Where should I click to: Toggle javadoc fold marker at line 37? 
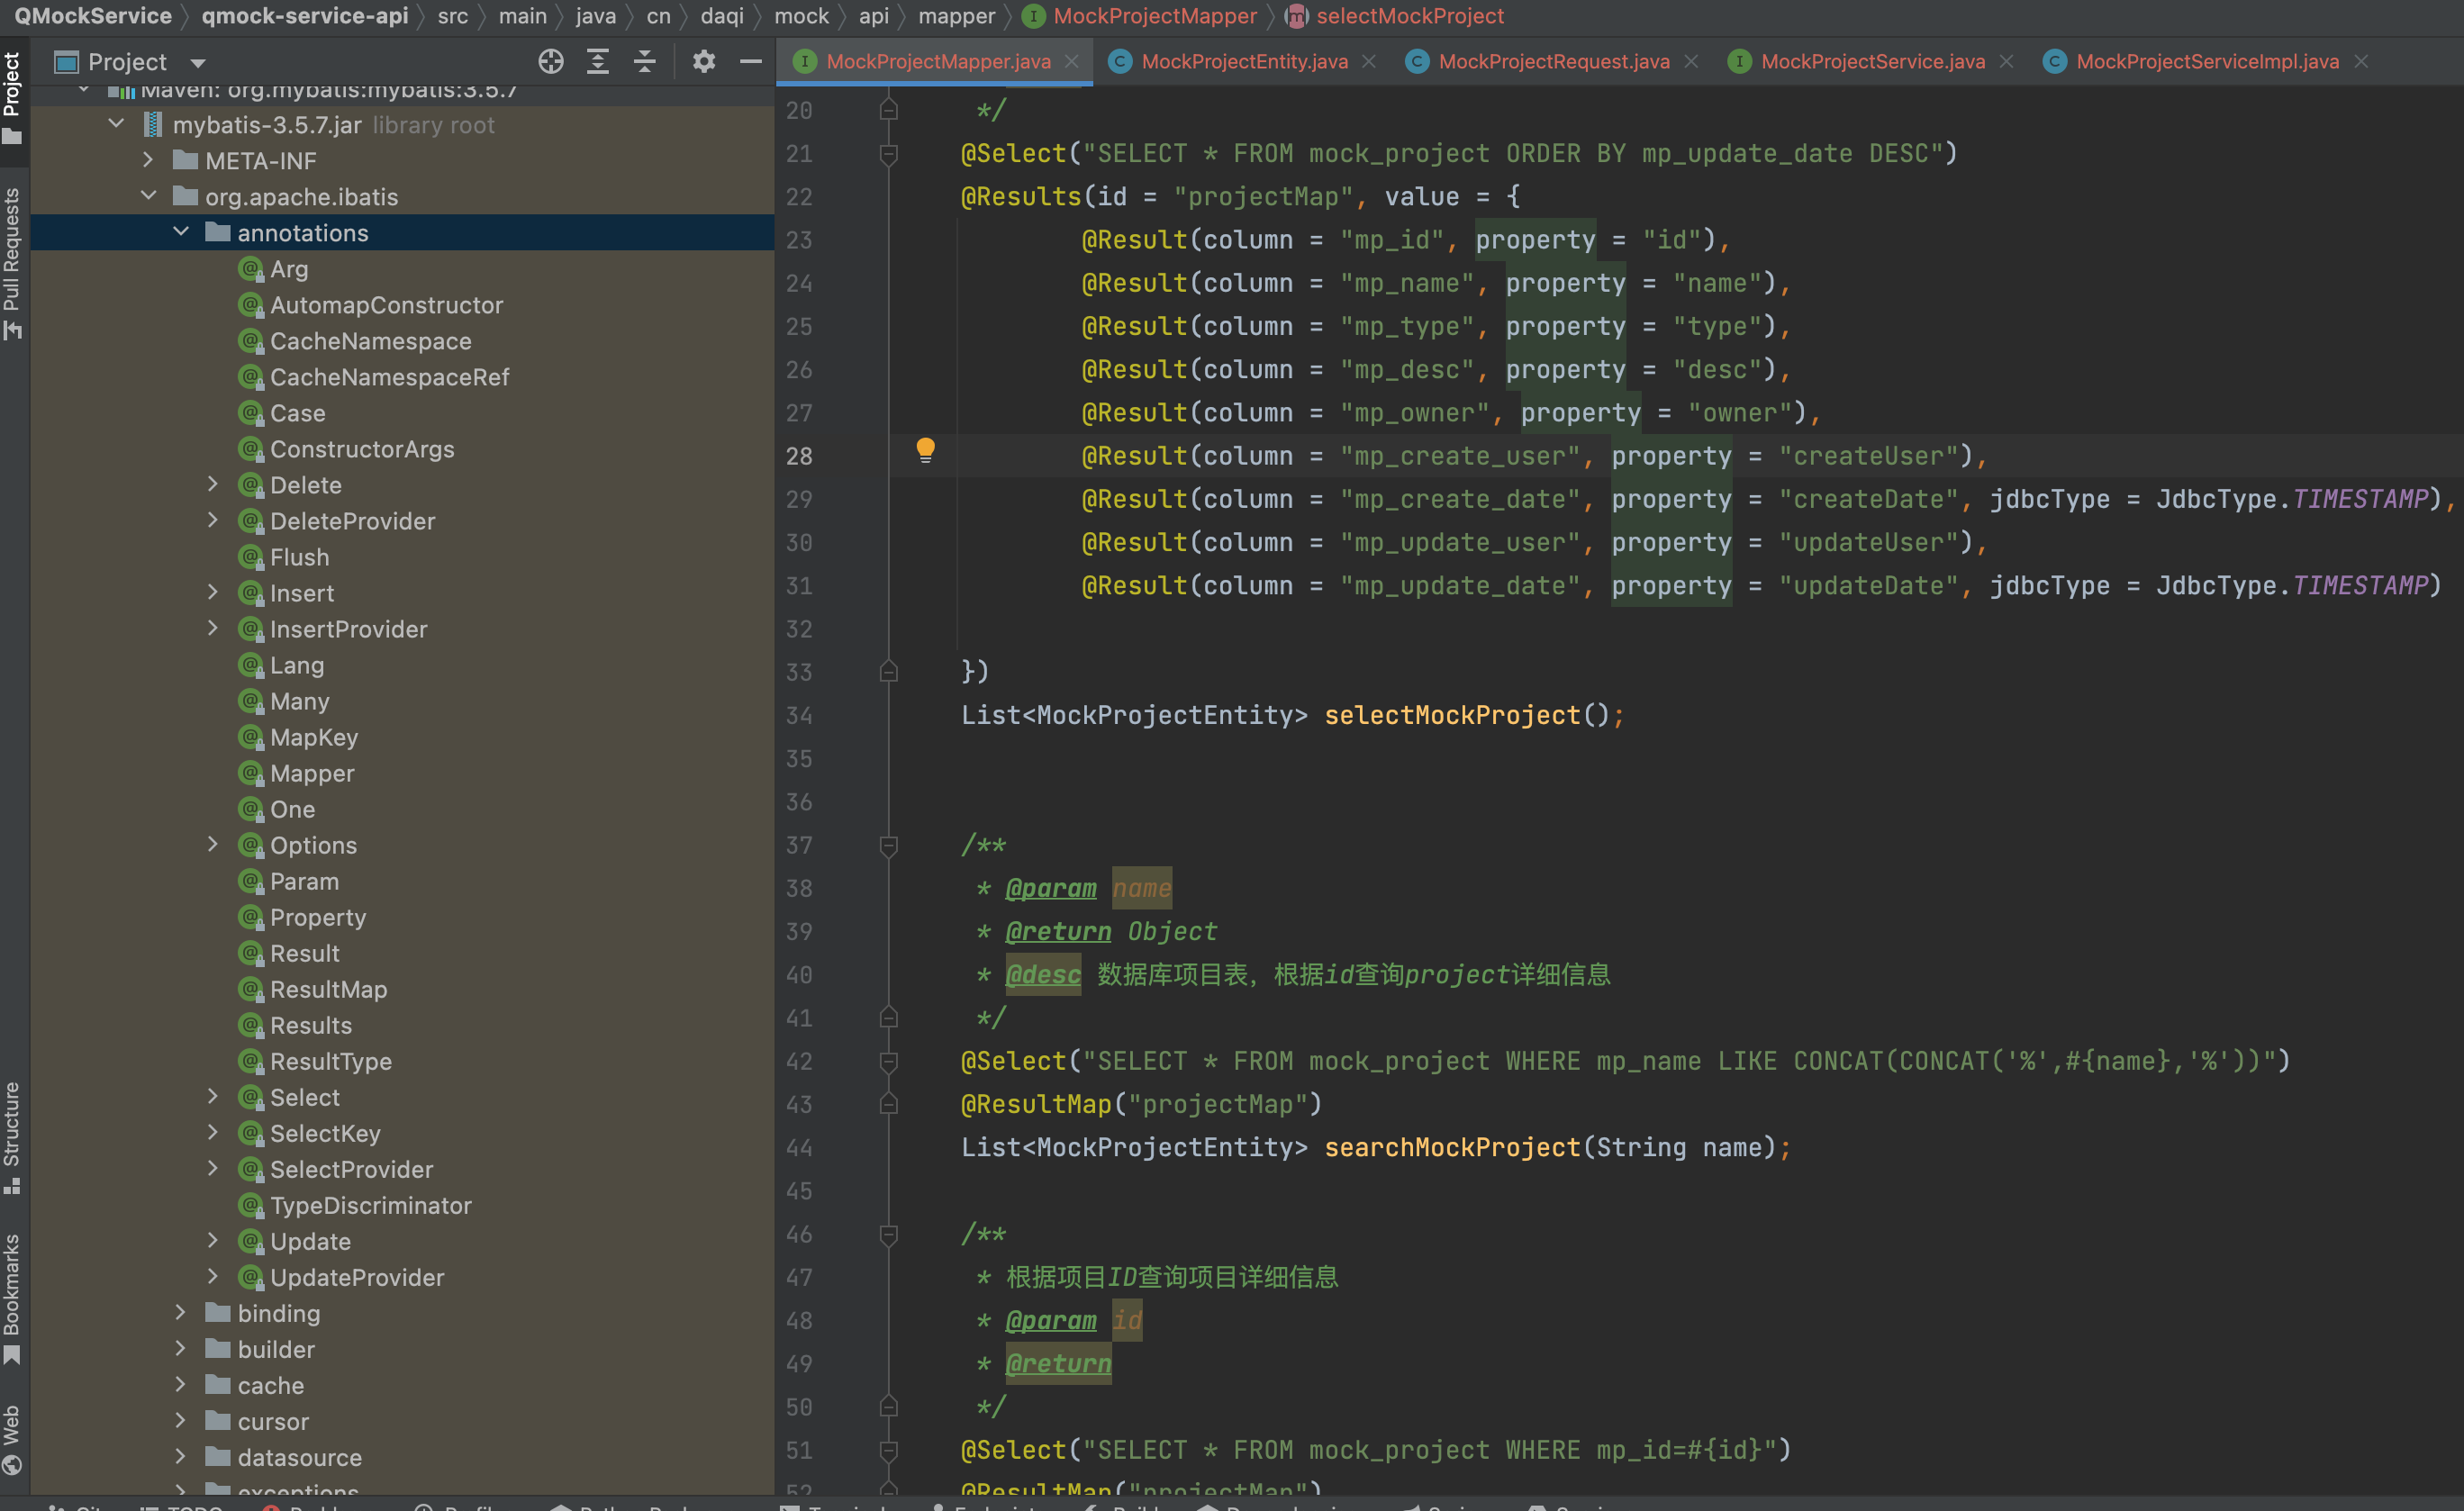[x=888, y=846]
